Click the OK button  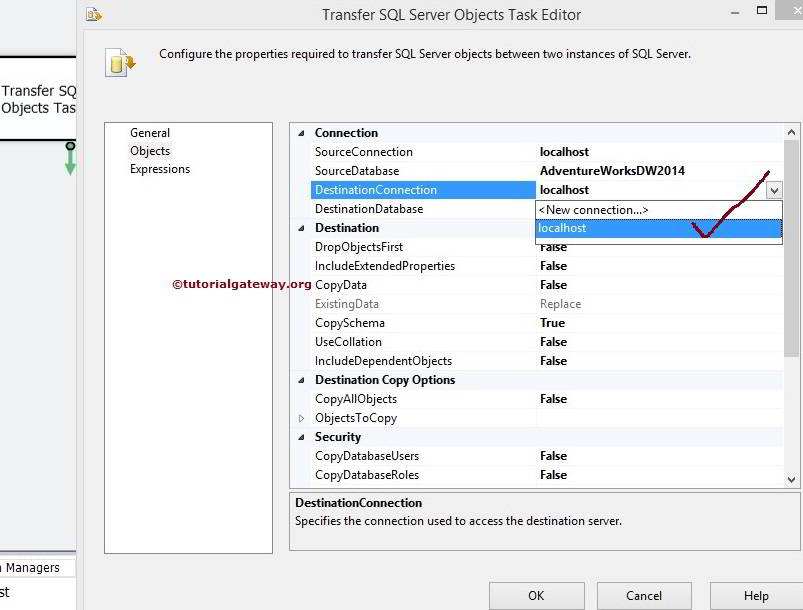[x=536, y=595]
